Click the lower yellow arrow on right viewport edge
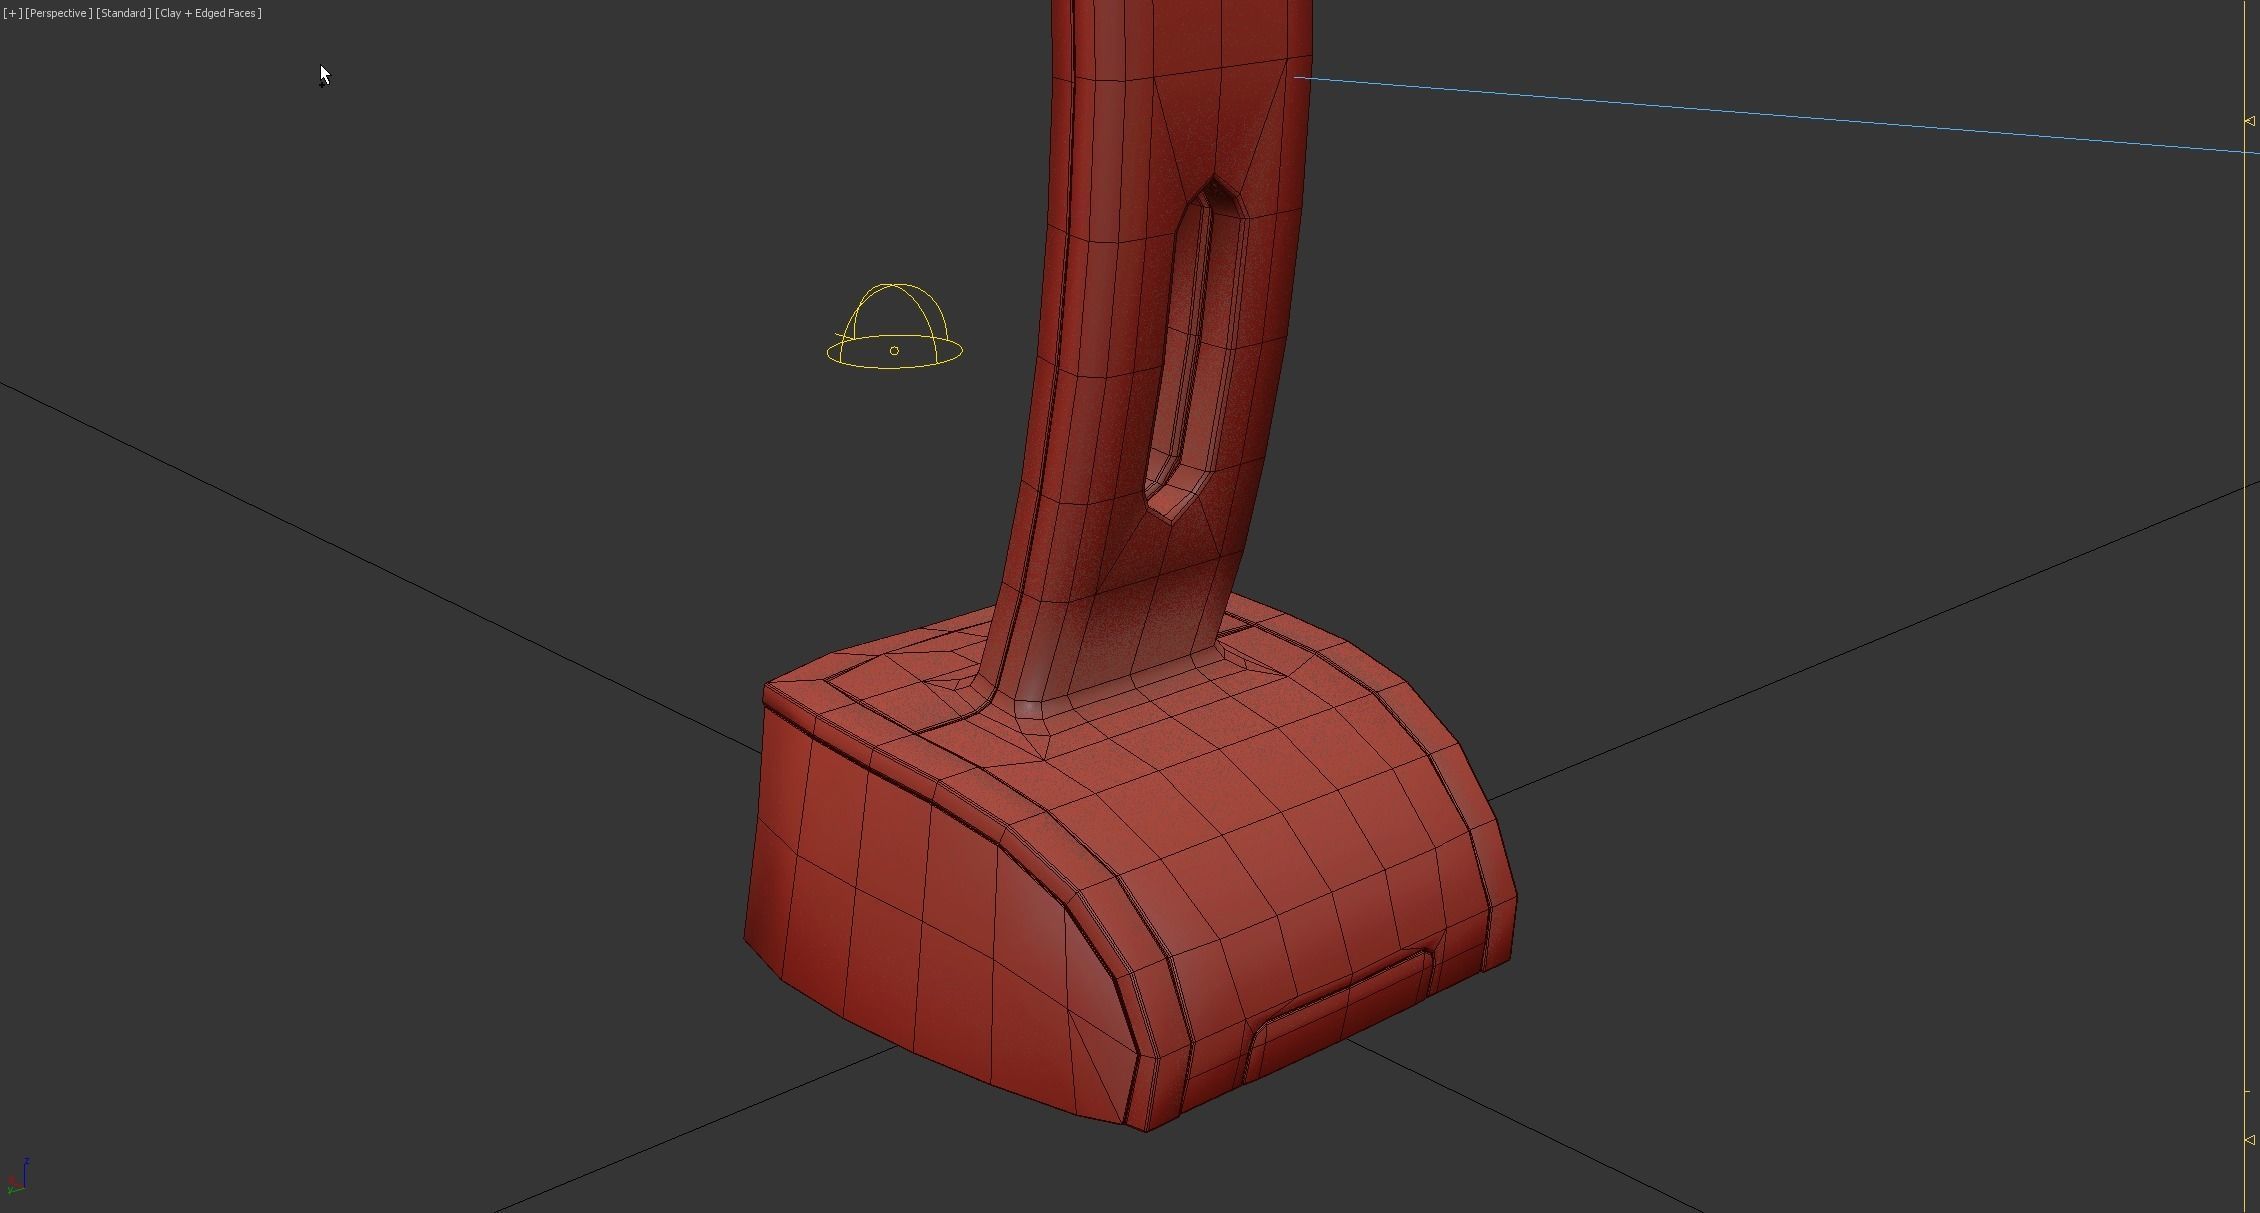The width and height of the screenshot is (2260, 1213). pos(2249,1140)
